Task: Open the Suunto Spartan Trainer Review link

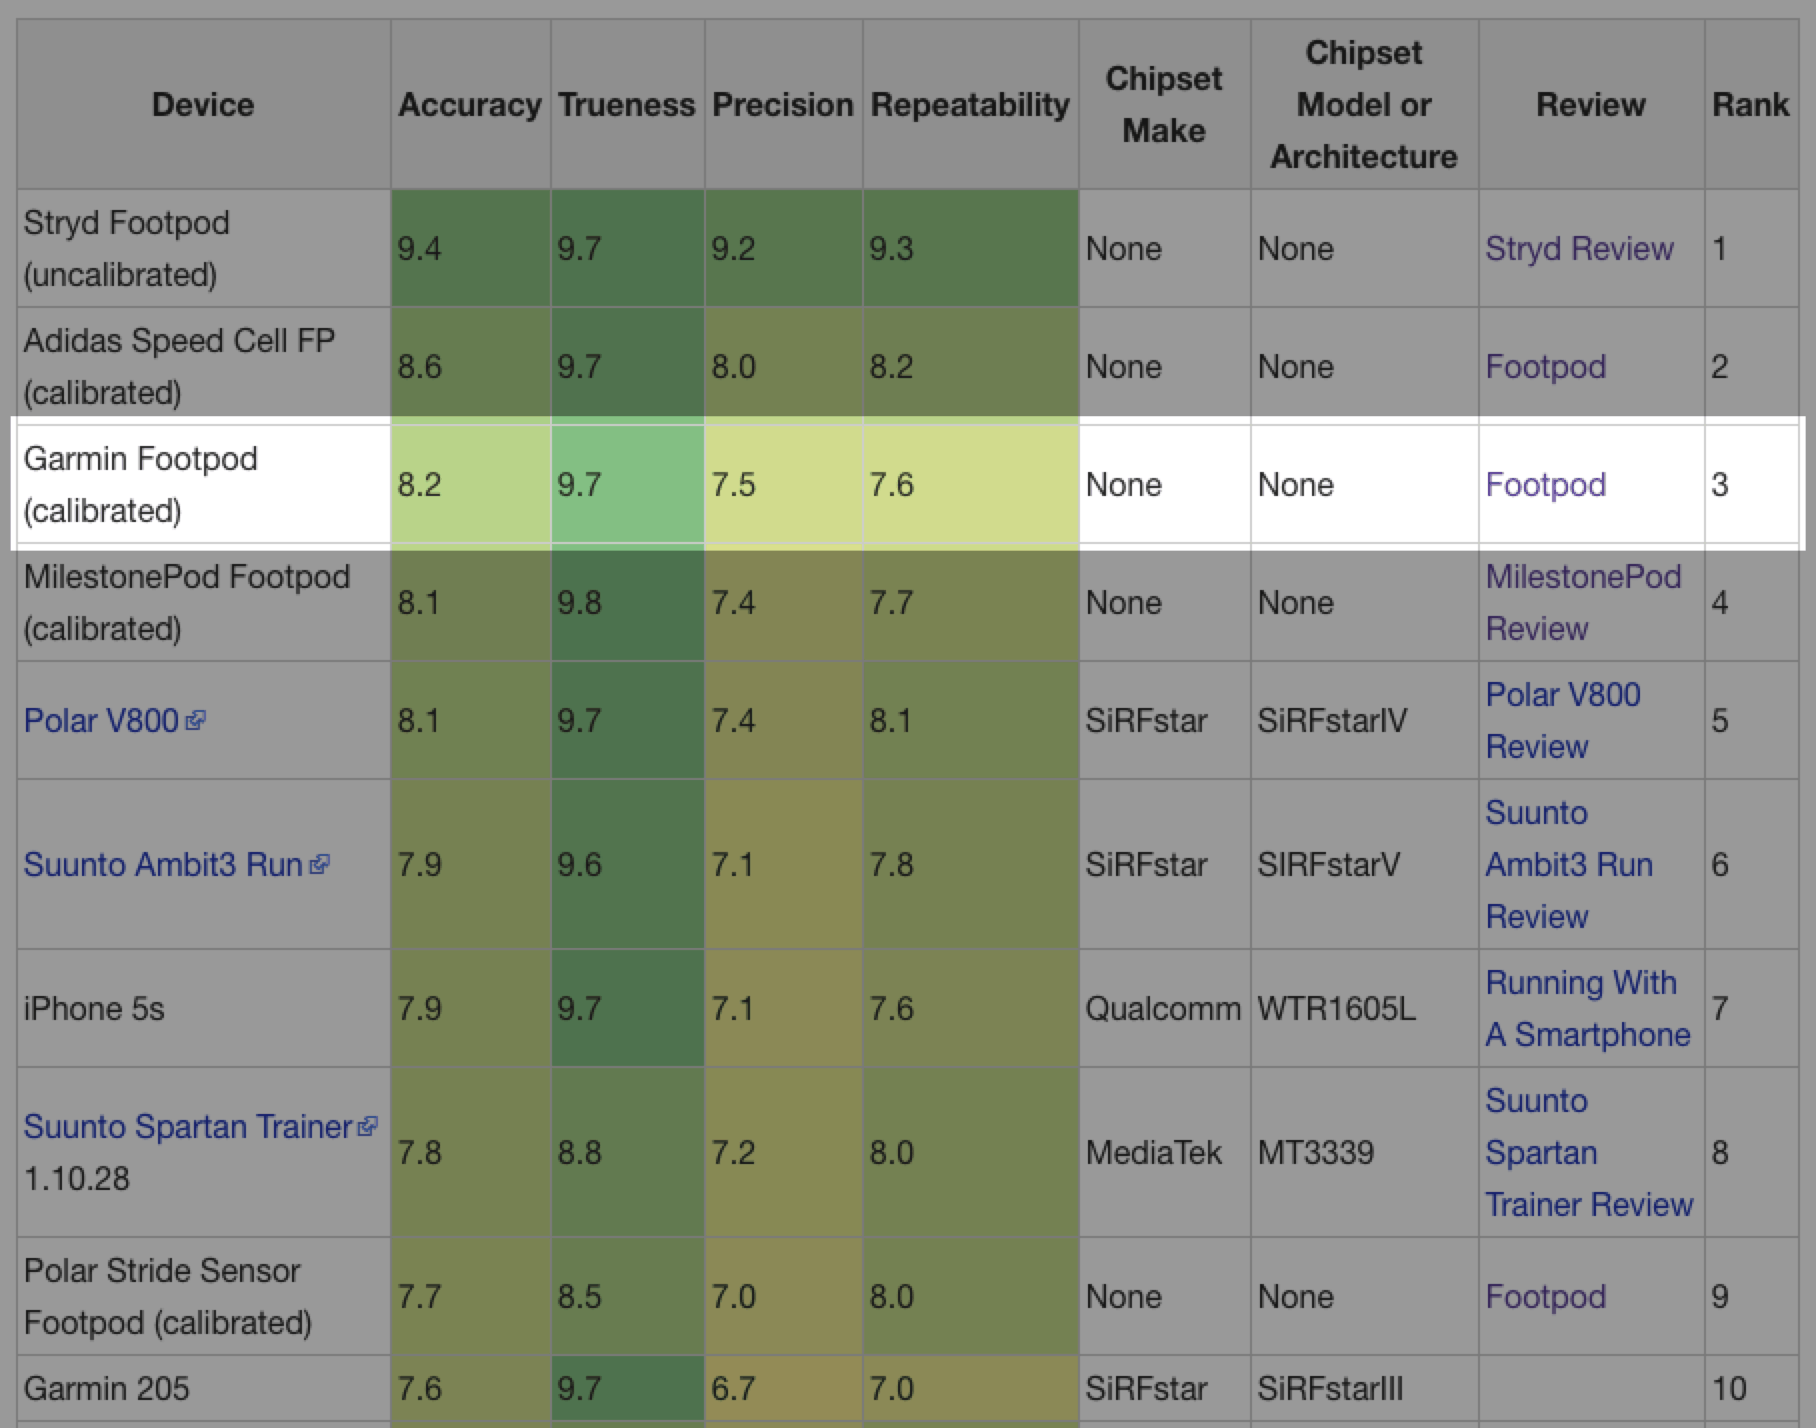Action: coord(1588,1152)
